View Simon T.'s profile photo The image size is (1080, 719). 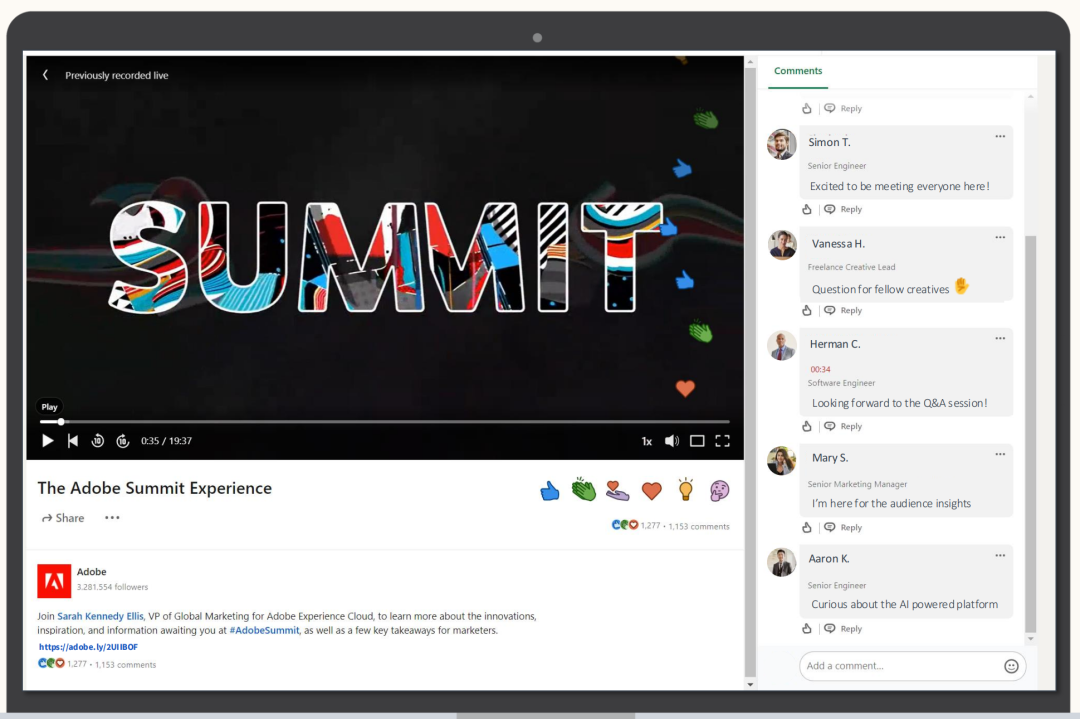click(782, 144)
